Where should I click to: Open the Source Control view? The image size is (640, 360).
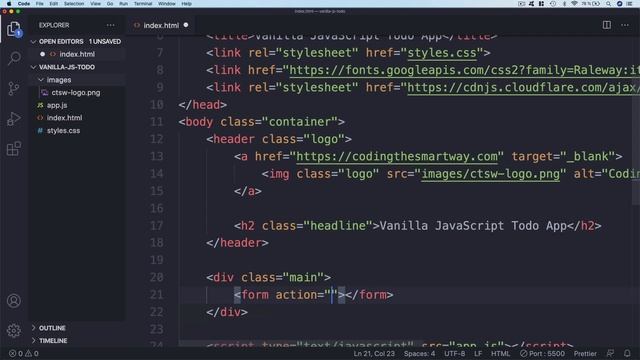click(14, 88)
